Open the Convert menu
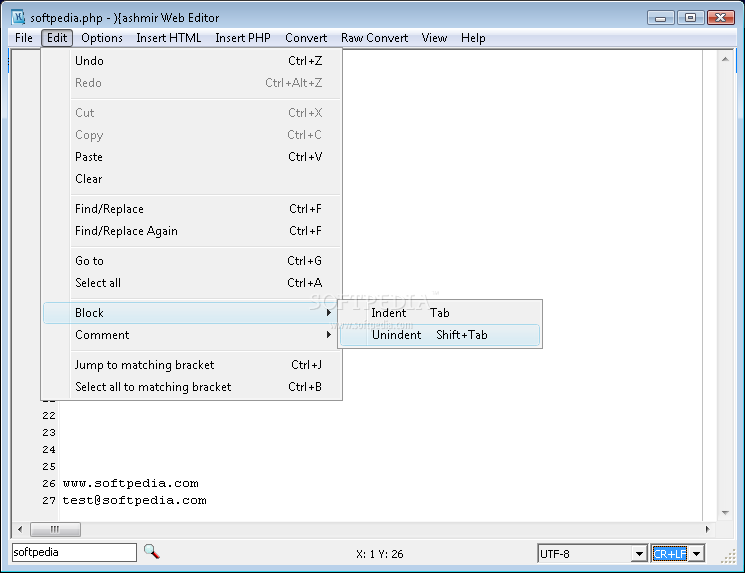Image resolution: width=745 pixels, height=573 pixels. (x=306, y=38)
